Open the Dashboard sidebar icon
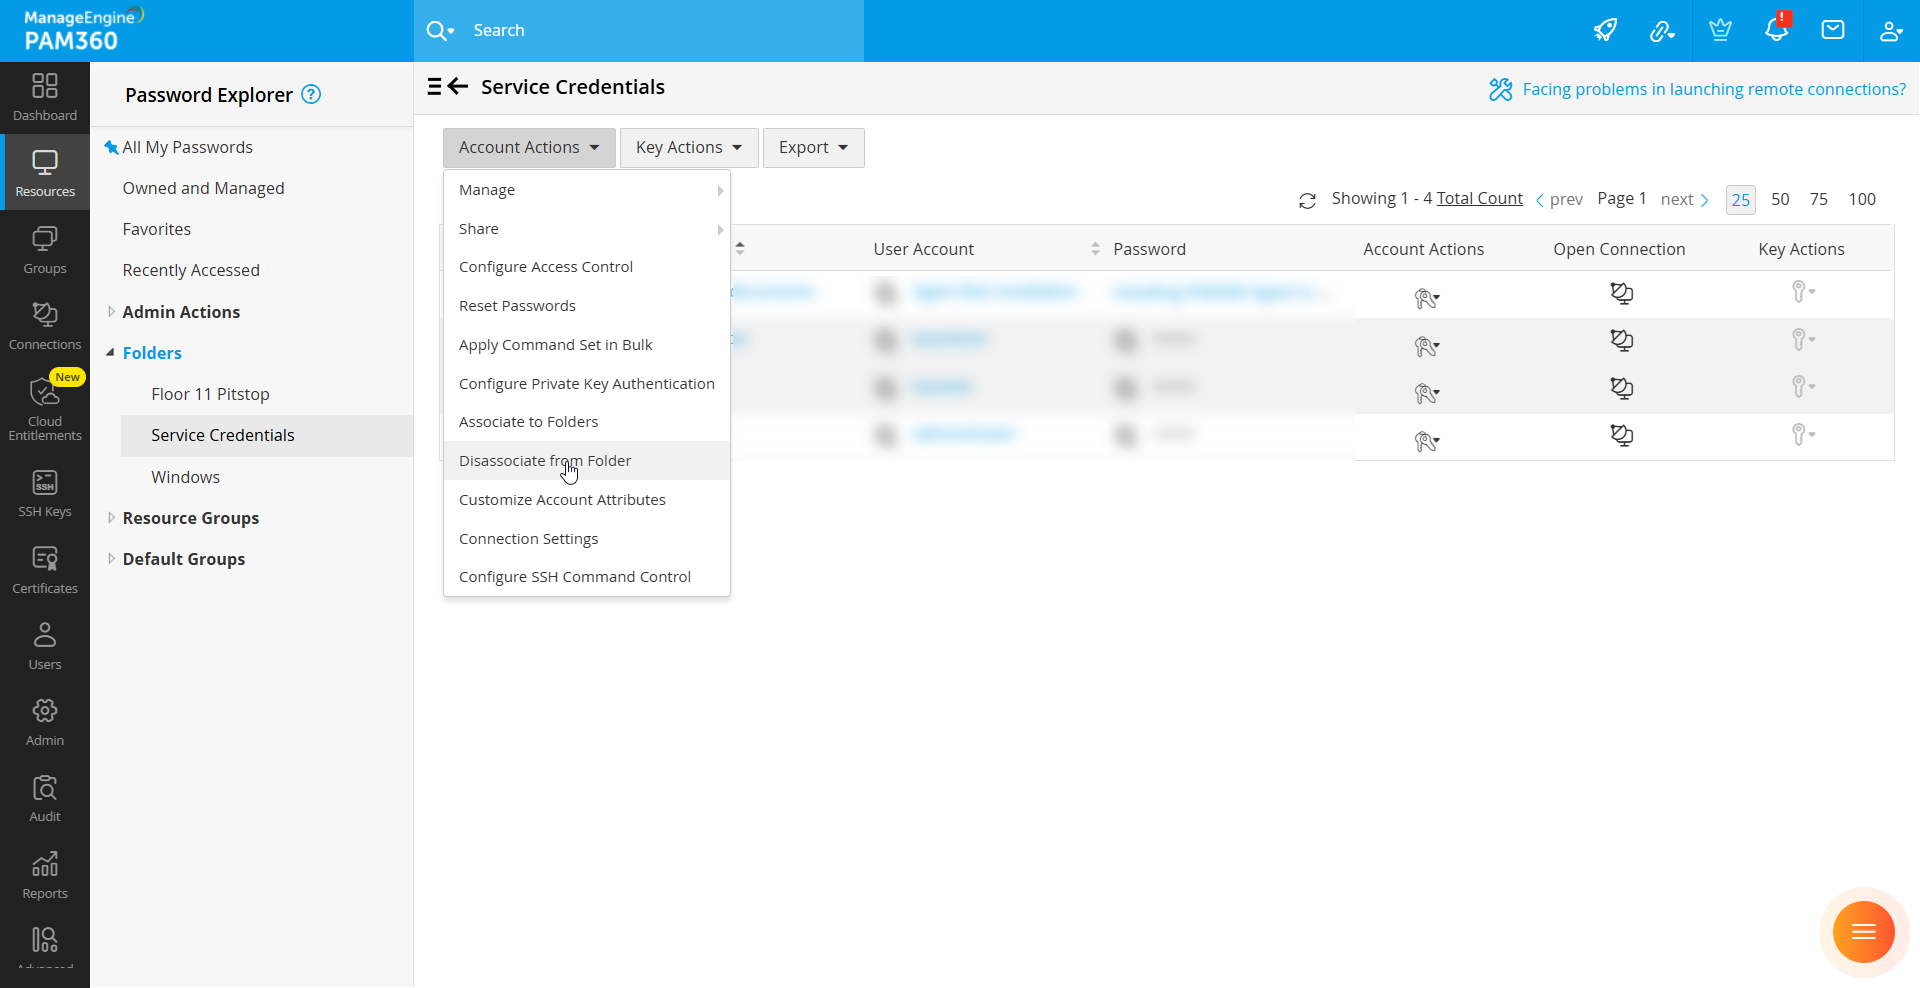 (45, 97)
